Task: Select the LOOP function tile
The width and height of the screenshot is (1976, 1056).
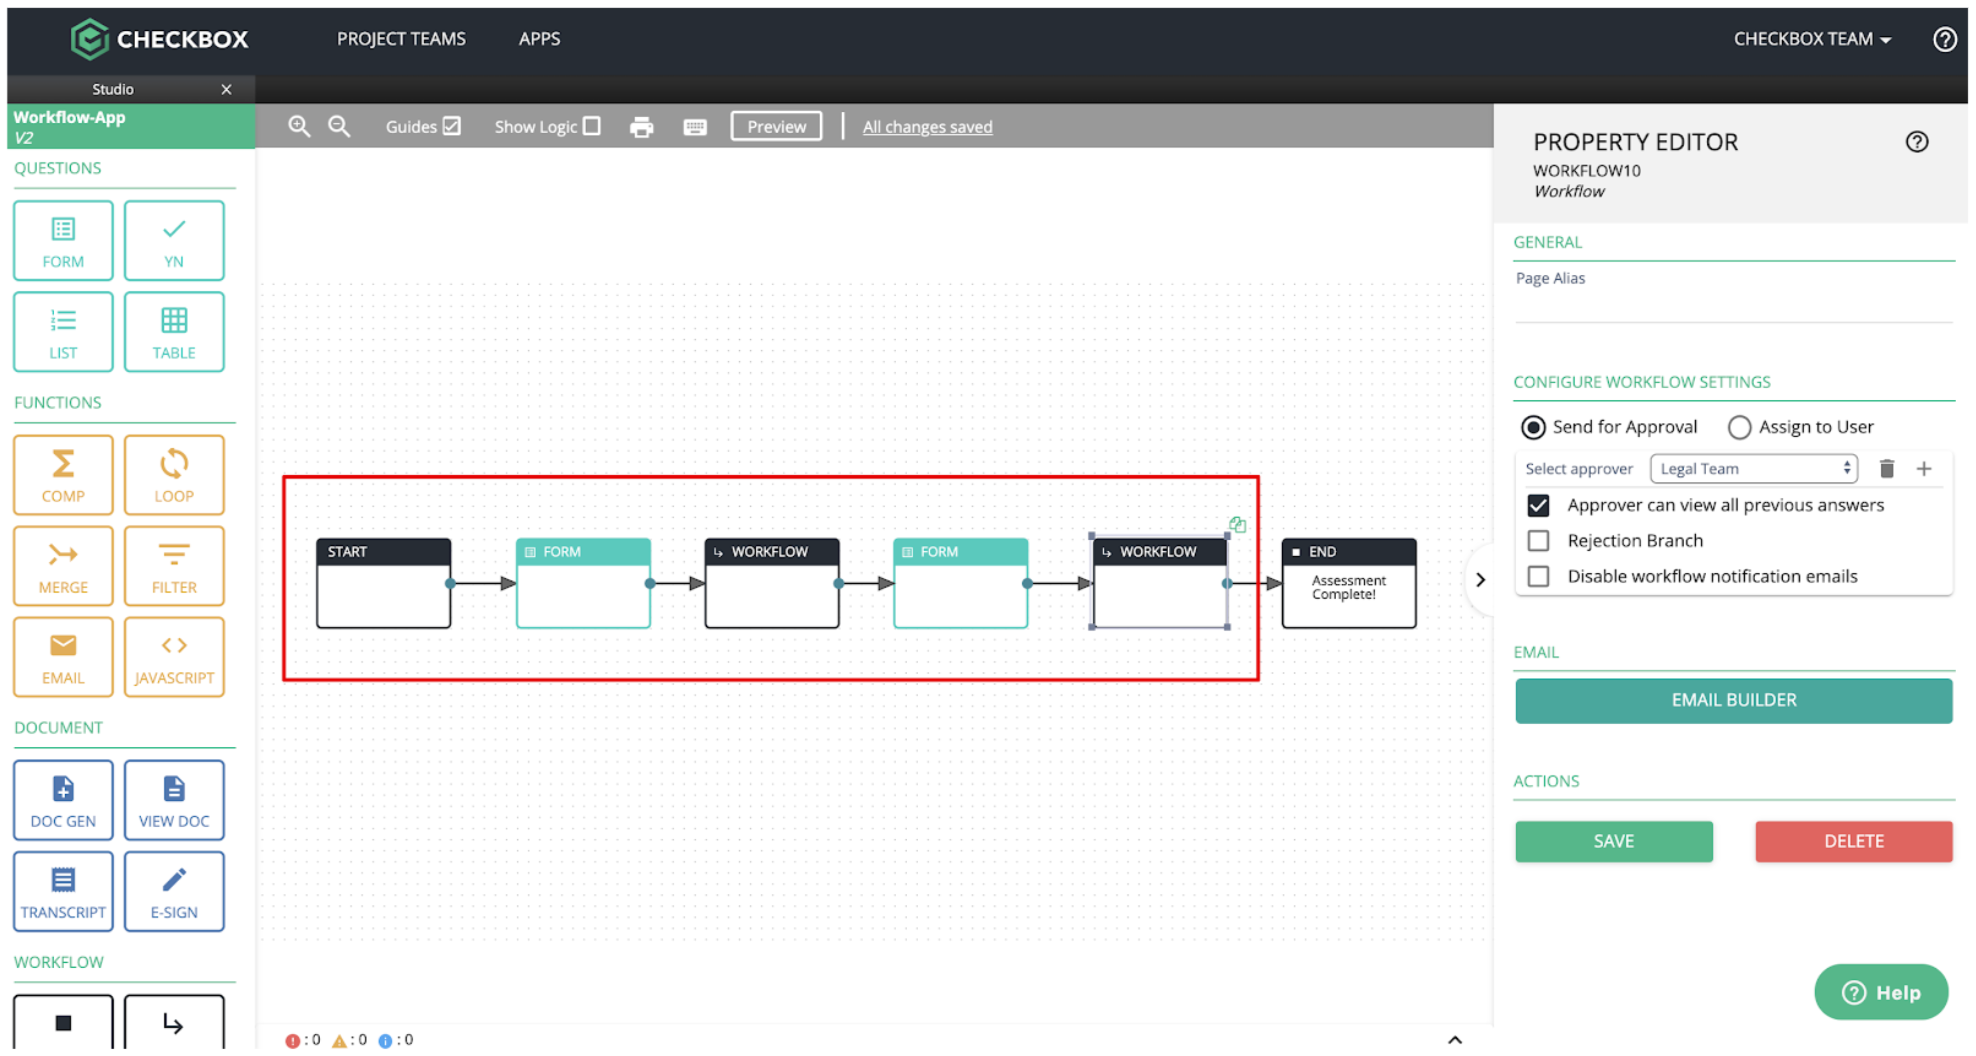Action: (x=174, y=475)
